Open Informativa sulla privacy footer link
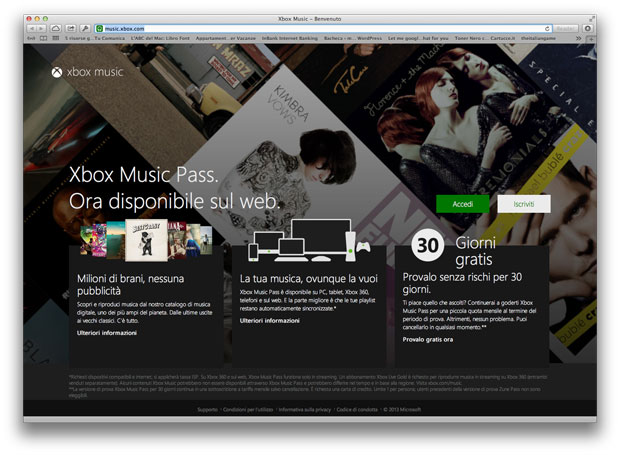 [304, 410]
